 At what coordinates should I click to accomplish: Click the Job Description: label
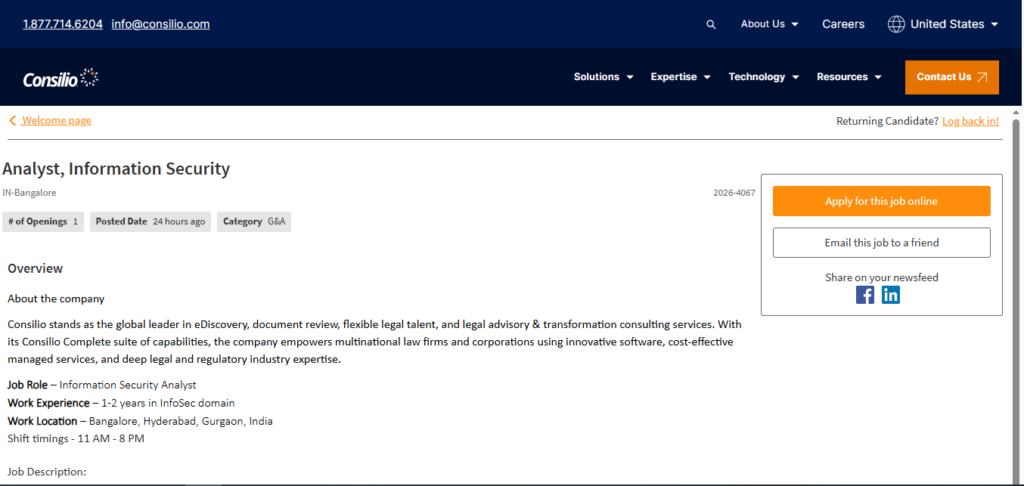point(47,472)
